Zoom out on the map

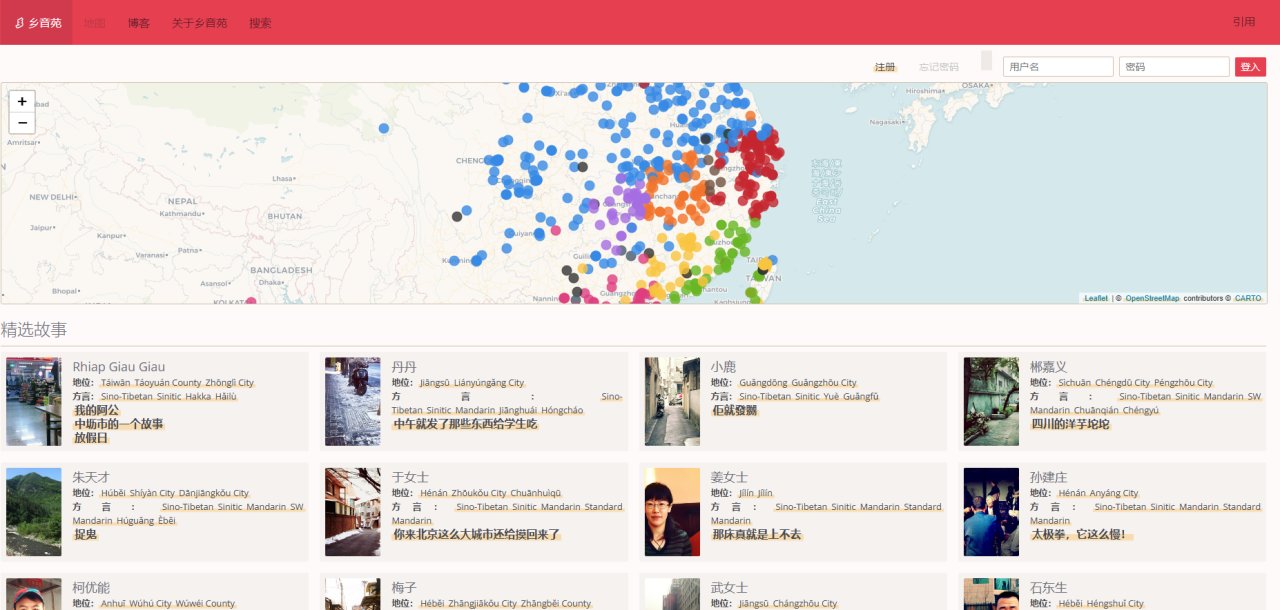[x=22, y=123]
